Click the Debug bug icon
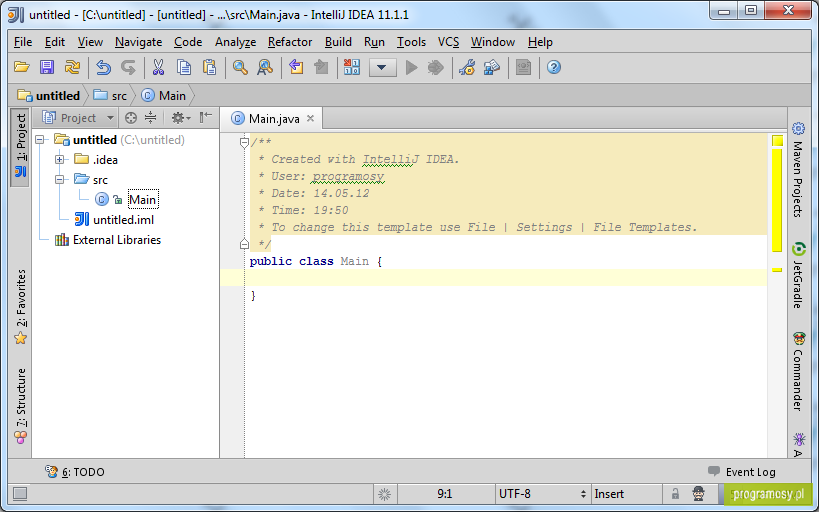 (x=436, y=67)
